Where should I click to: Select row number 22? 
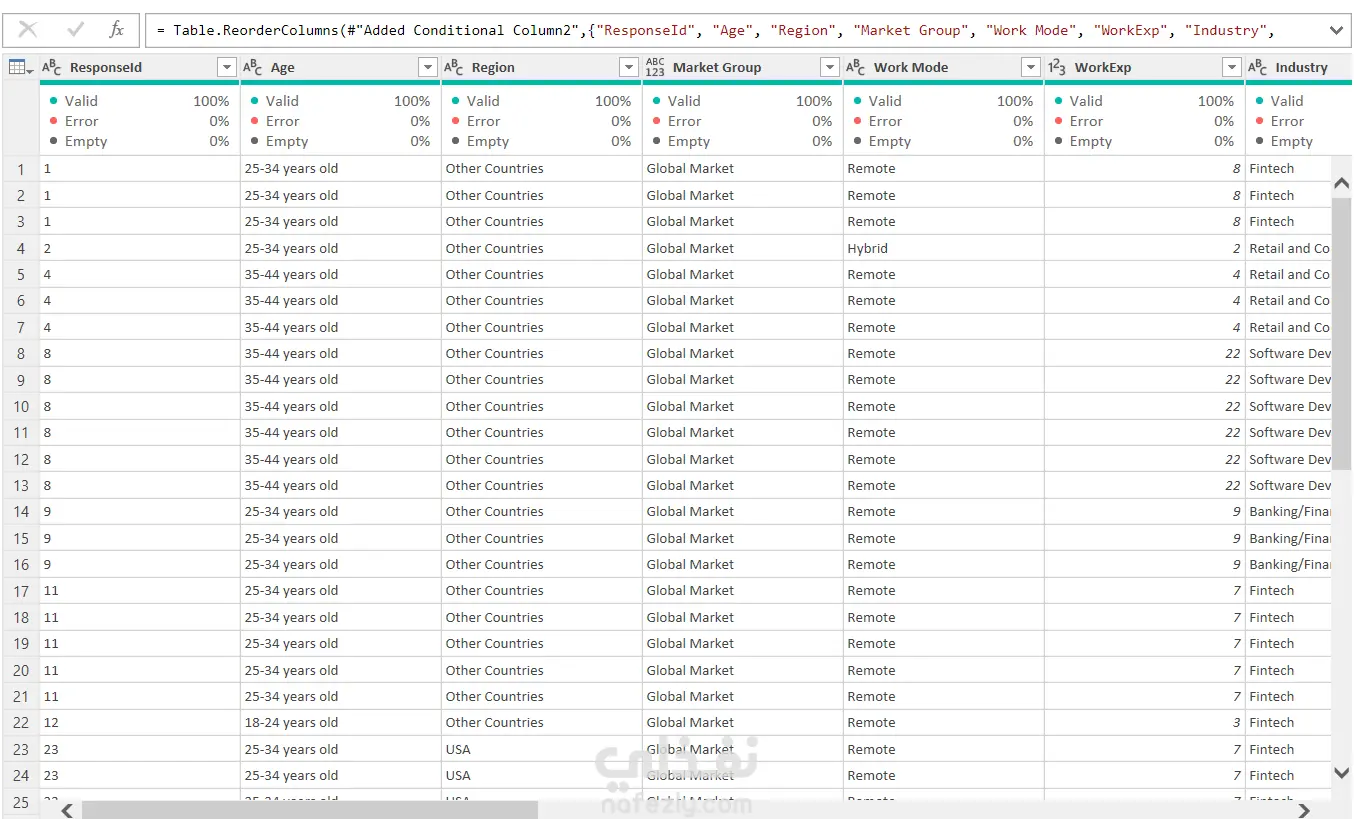point(21,722)
